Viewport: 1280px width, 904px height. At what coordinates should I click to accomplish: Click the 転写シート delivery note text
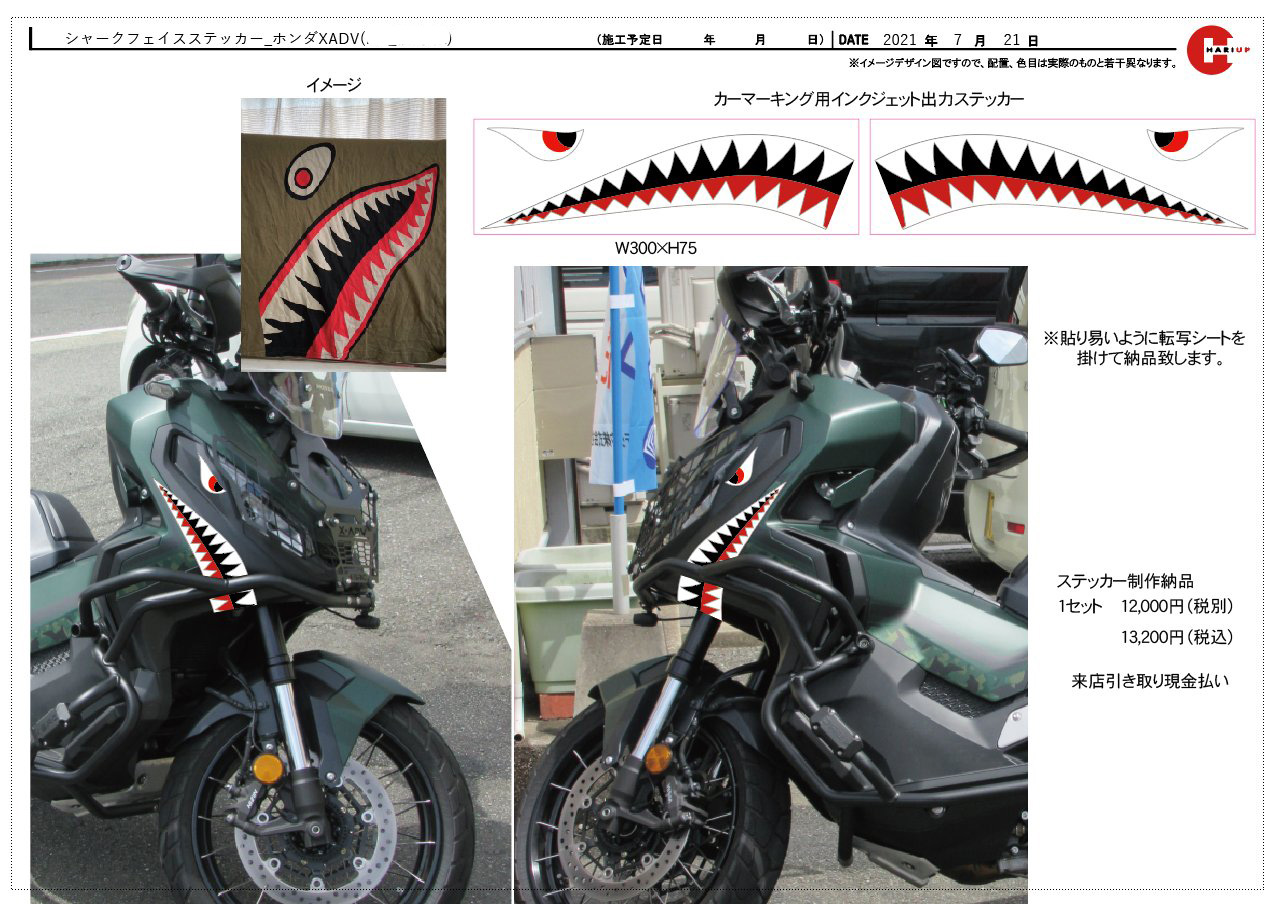pyautogui.click(x=1144, y=348)
